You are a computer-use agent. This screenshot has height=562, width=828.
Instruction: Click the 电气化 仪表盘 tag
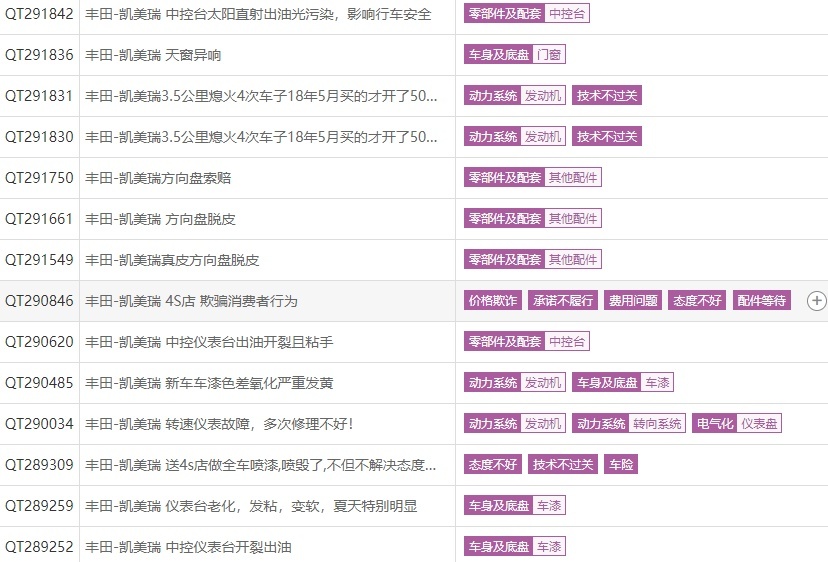click(737, 424)
